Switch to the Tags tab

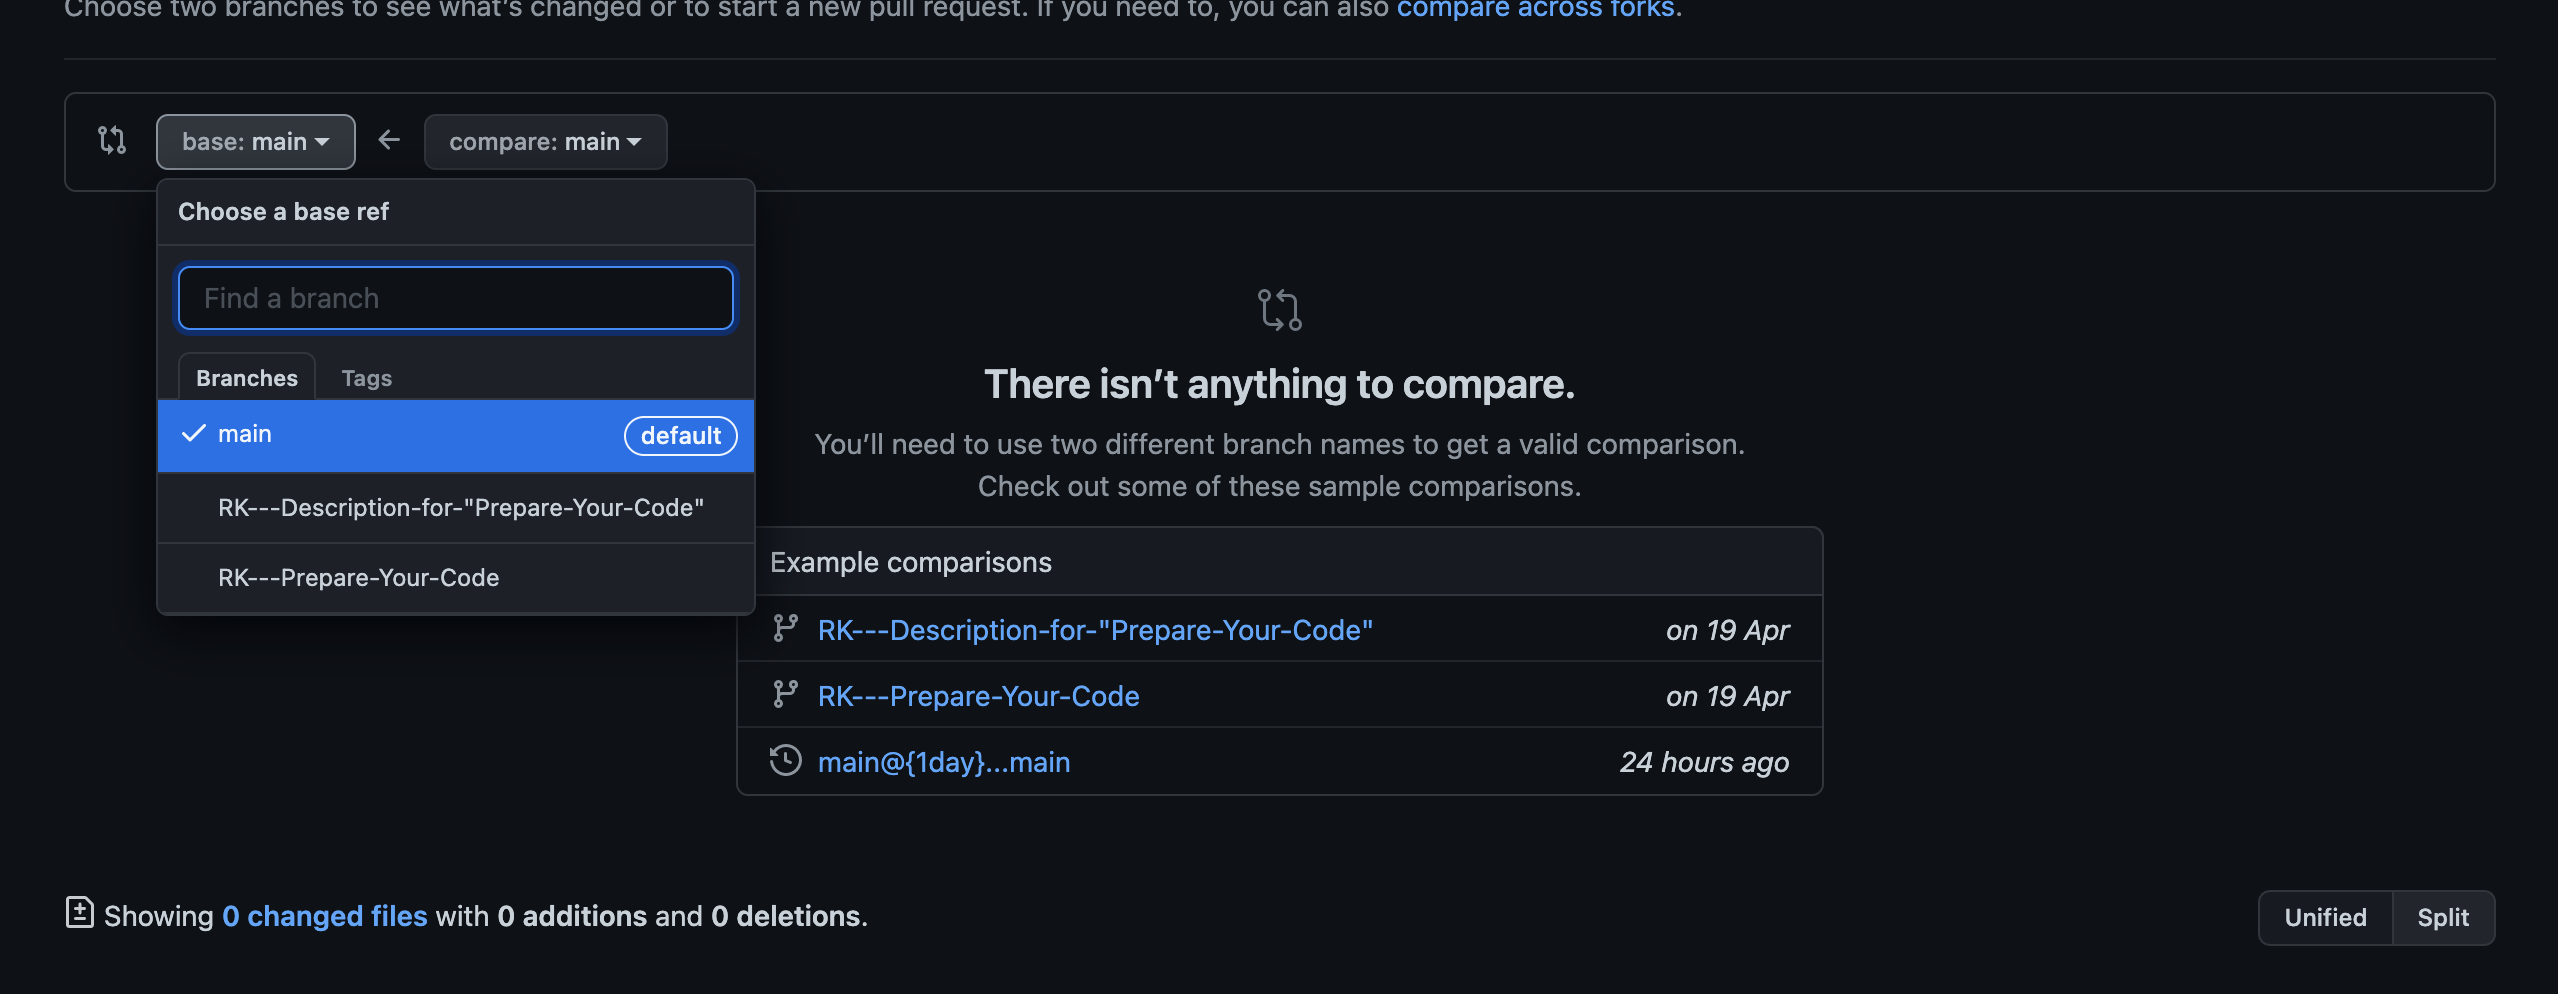point(366,377)
